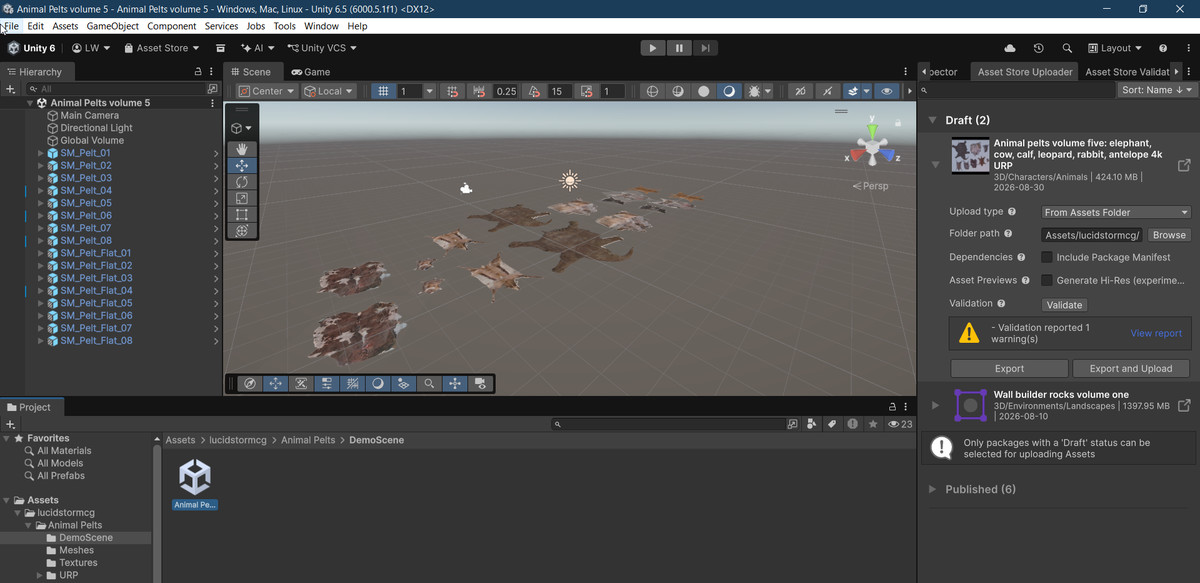Image resolution: width=1200 pixels, height=583 pixels.
Task: Open the help icon next to Layout
Action: point(1163,48)
